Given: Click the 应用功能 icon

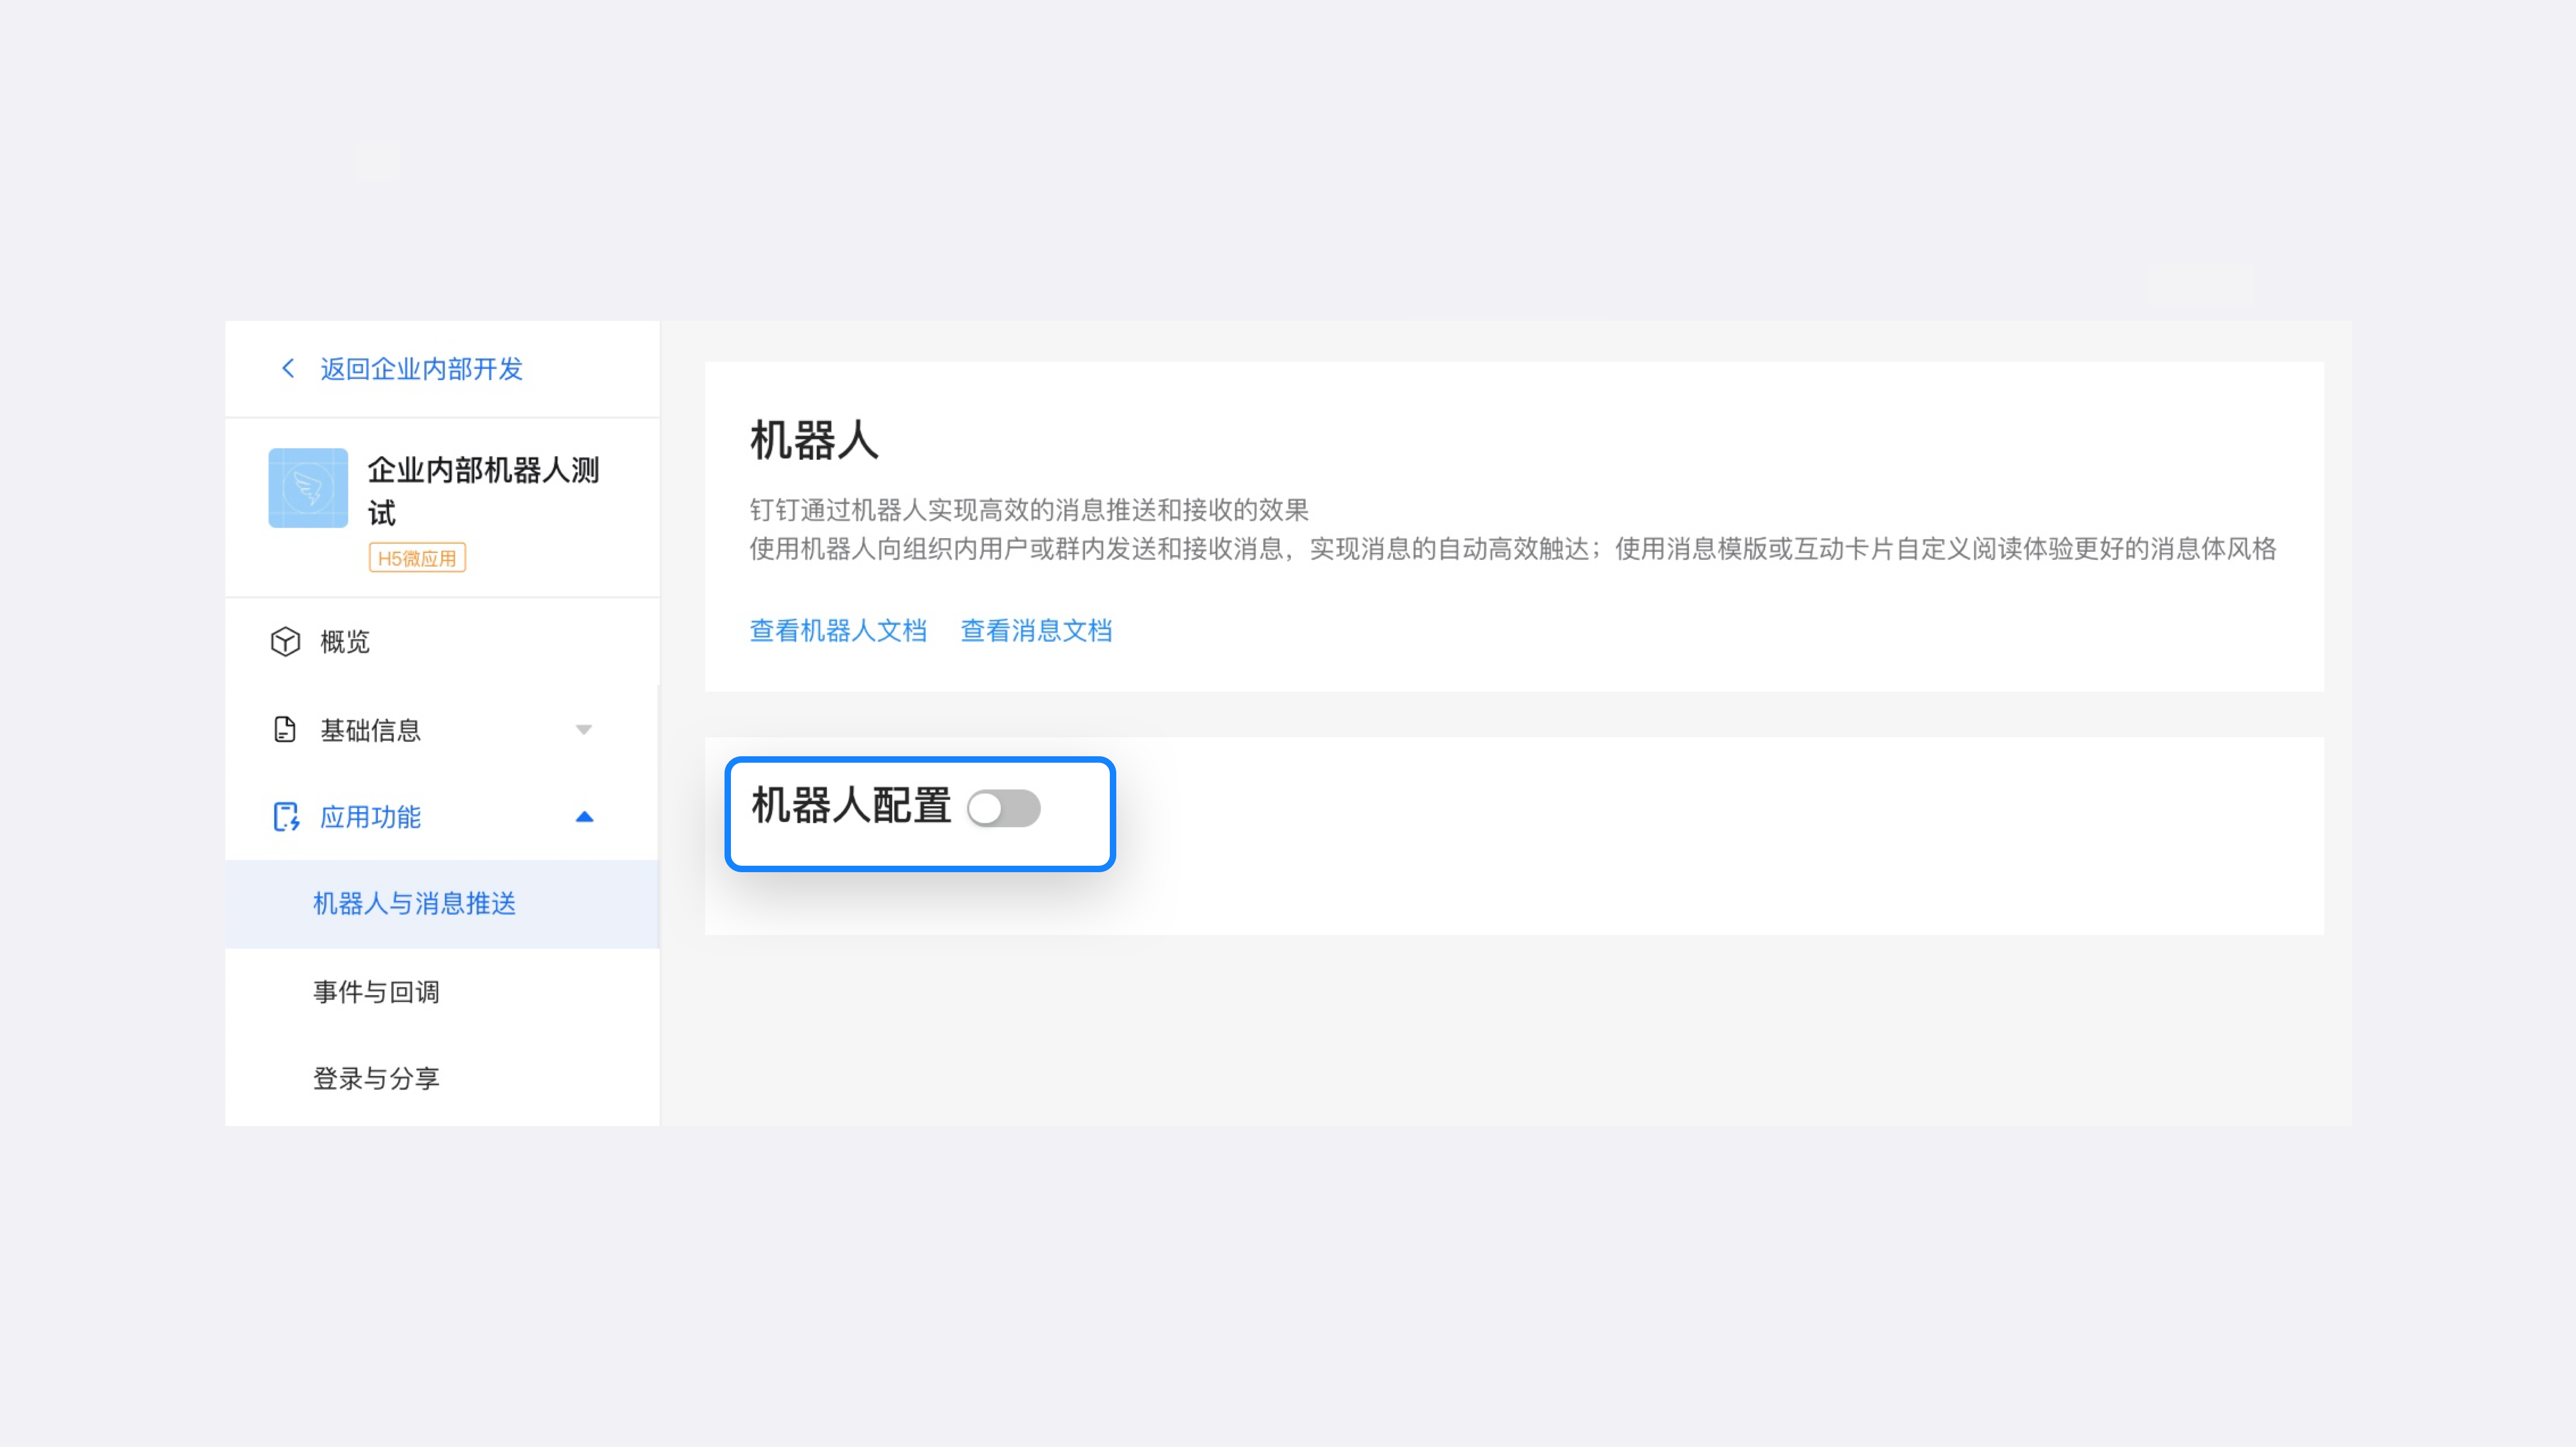Looking at the screenshot, I should (x=286, y=817).
